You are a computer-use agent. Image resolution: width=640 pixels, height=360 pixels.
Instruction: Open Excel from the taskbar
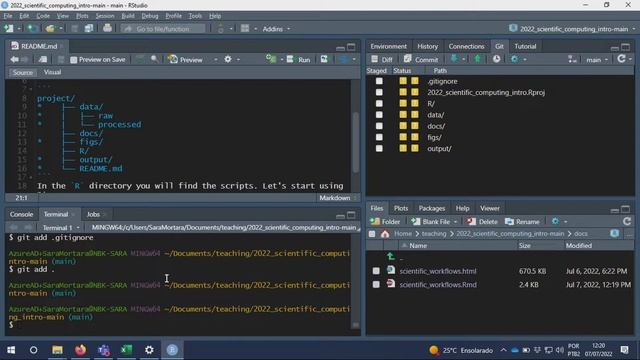[x=127, y=350]
